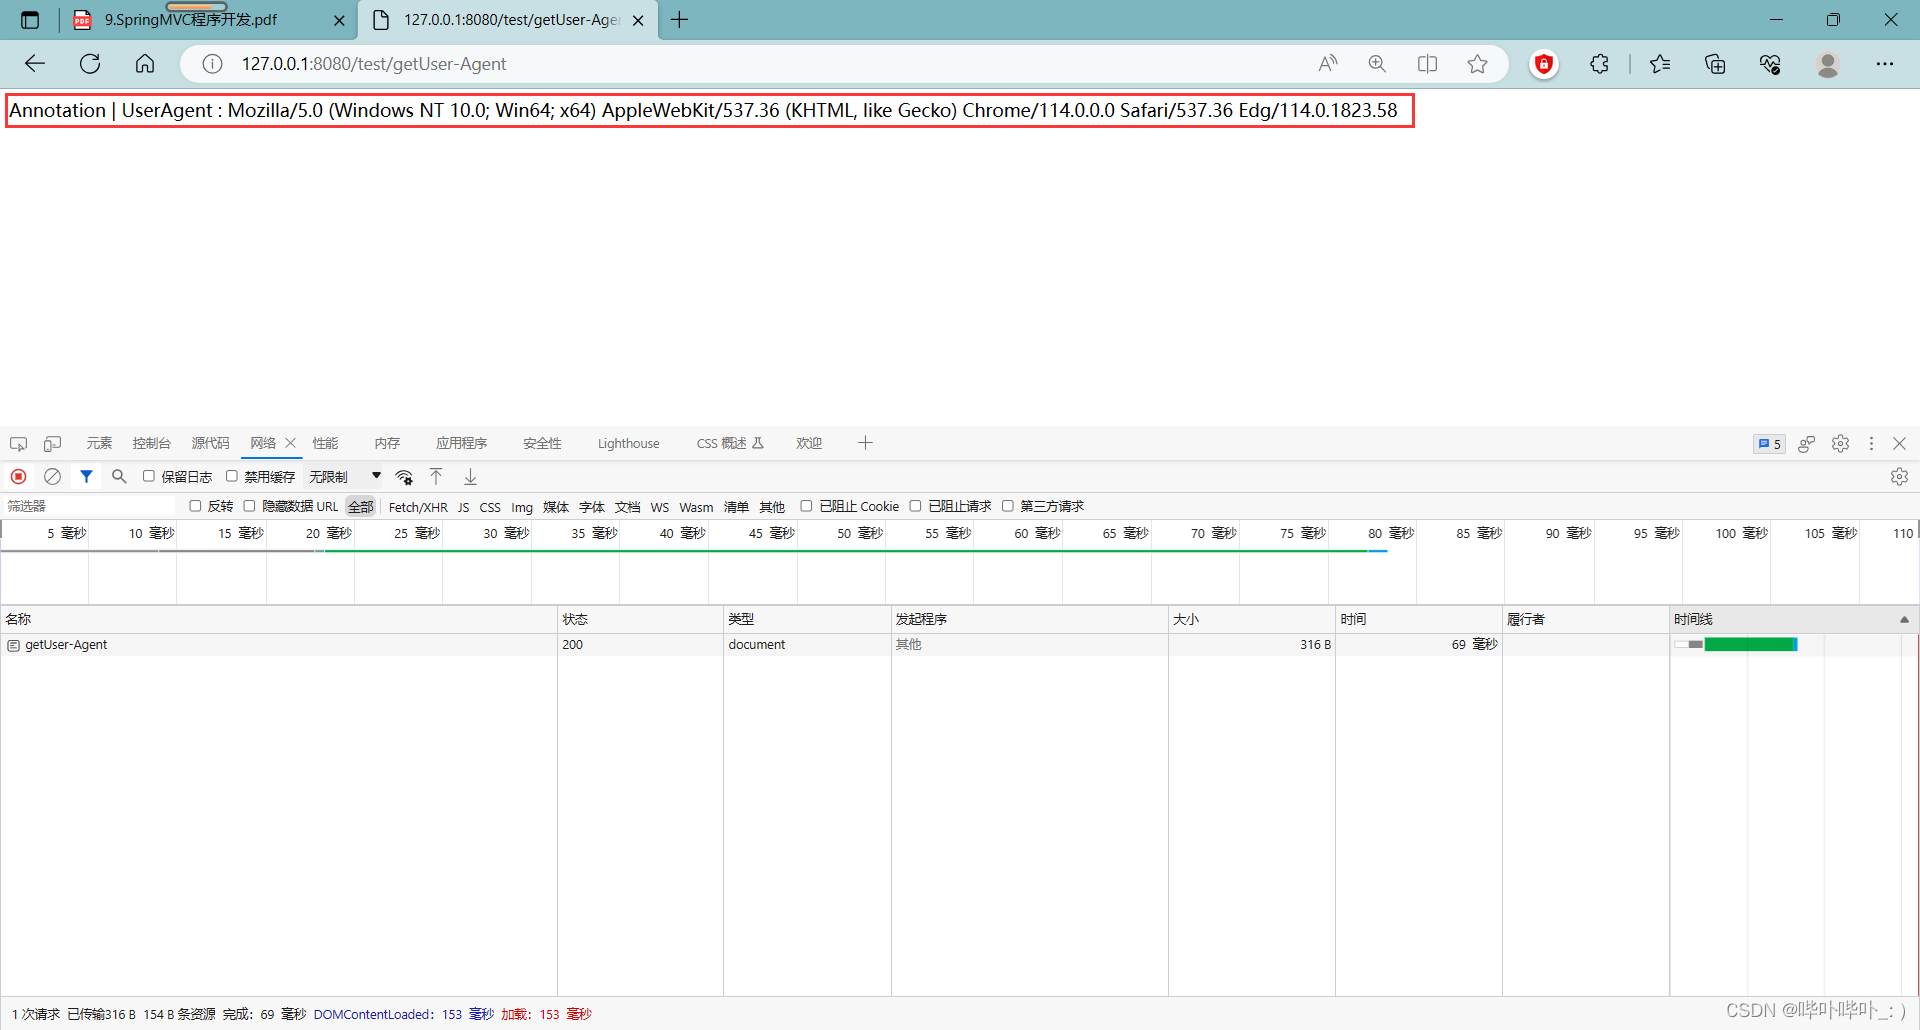Check the 隐藏数据 URL checkbox
The height and width of the screenshot is (1030, 1920).
point(250,506)
